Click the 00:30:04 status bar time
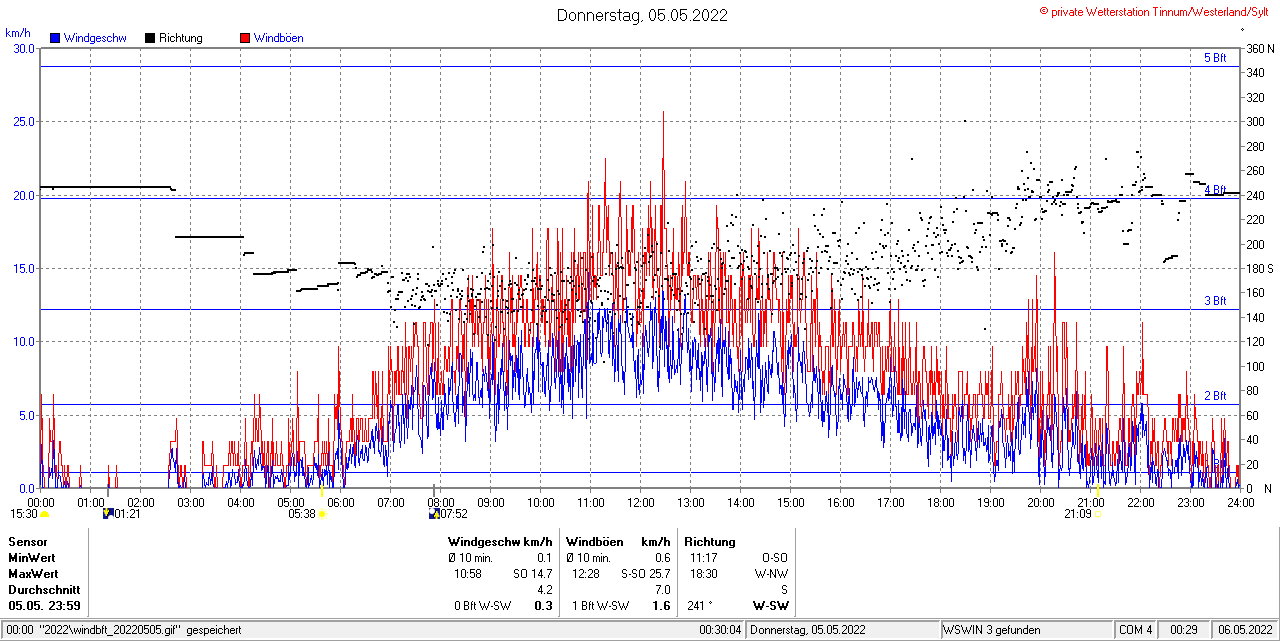1280x641 pixels. (x=720, y=630)
